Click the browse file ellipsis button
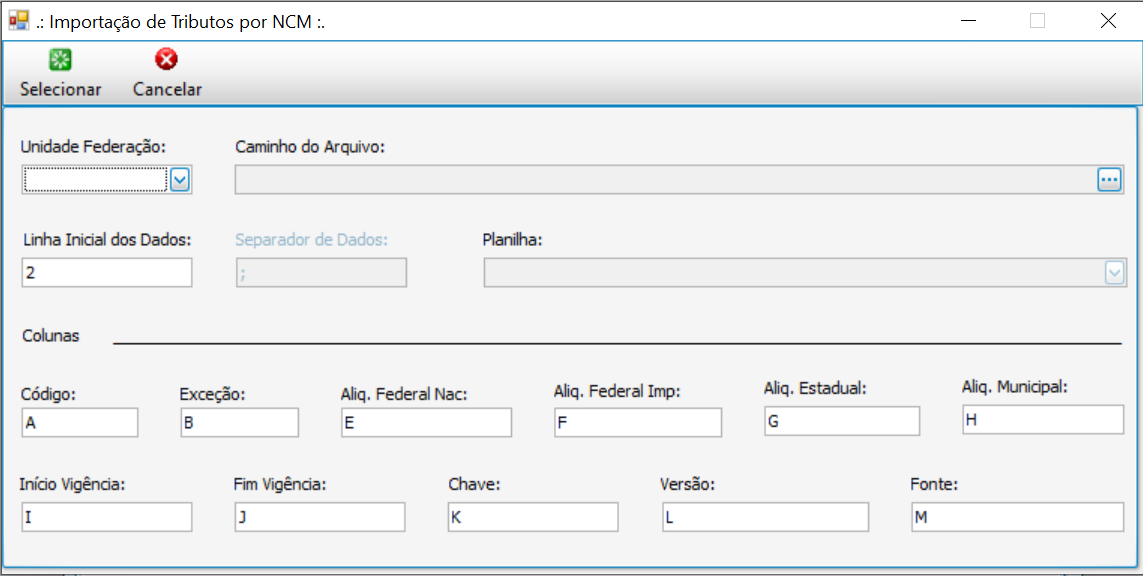1143x576 pixels. 1109,180
